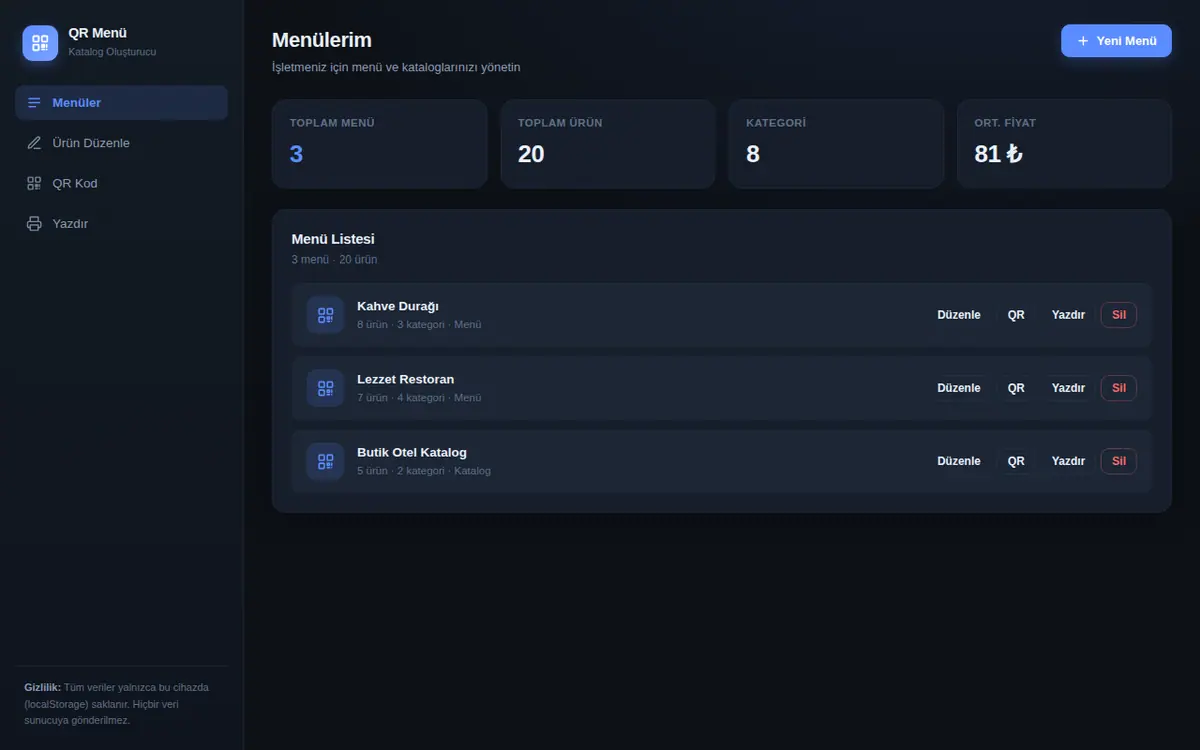
Task: Click the Kahve Durağı menu icon
Action: pyautogui.click(x=325, y=315)
